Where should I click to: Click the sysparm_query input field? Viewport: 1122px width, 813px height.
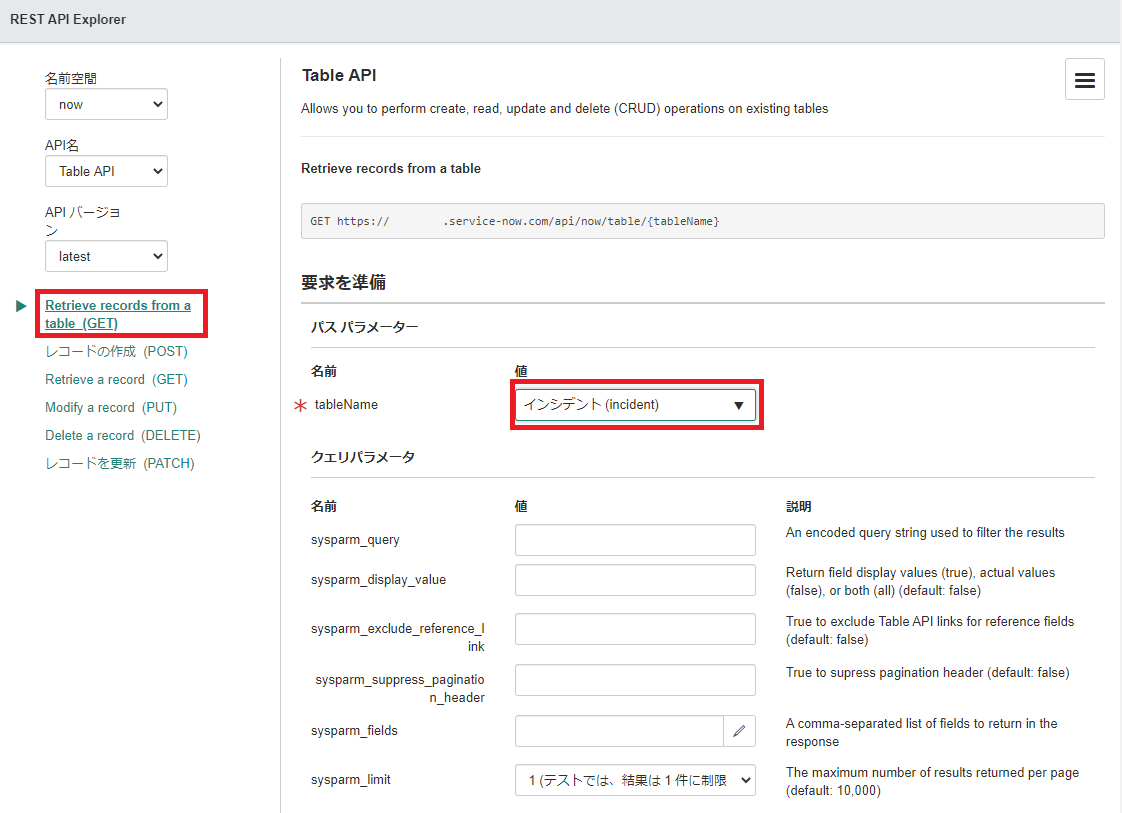[x=635, y=539]
